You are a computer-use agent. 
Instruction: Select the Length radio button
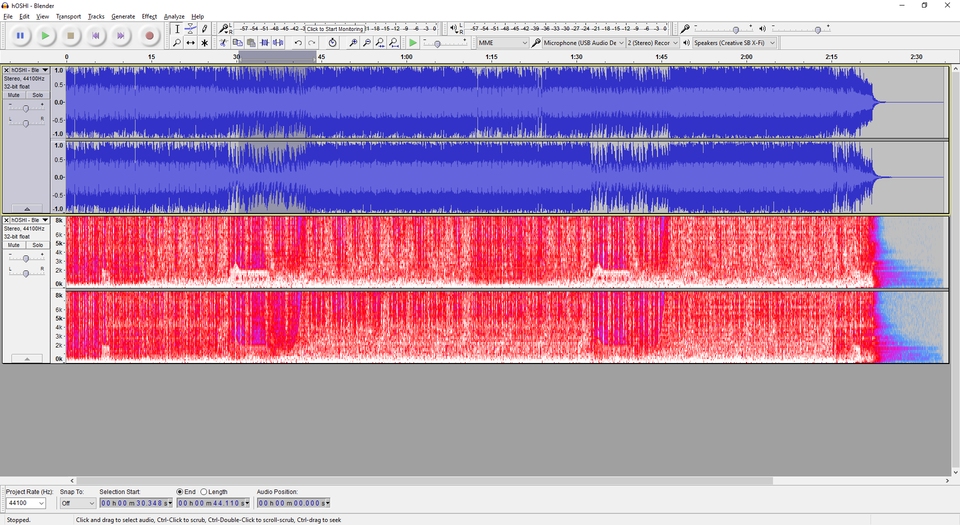coord(204,492)
